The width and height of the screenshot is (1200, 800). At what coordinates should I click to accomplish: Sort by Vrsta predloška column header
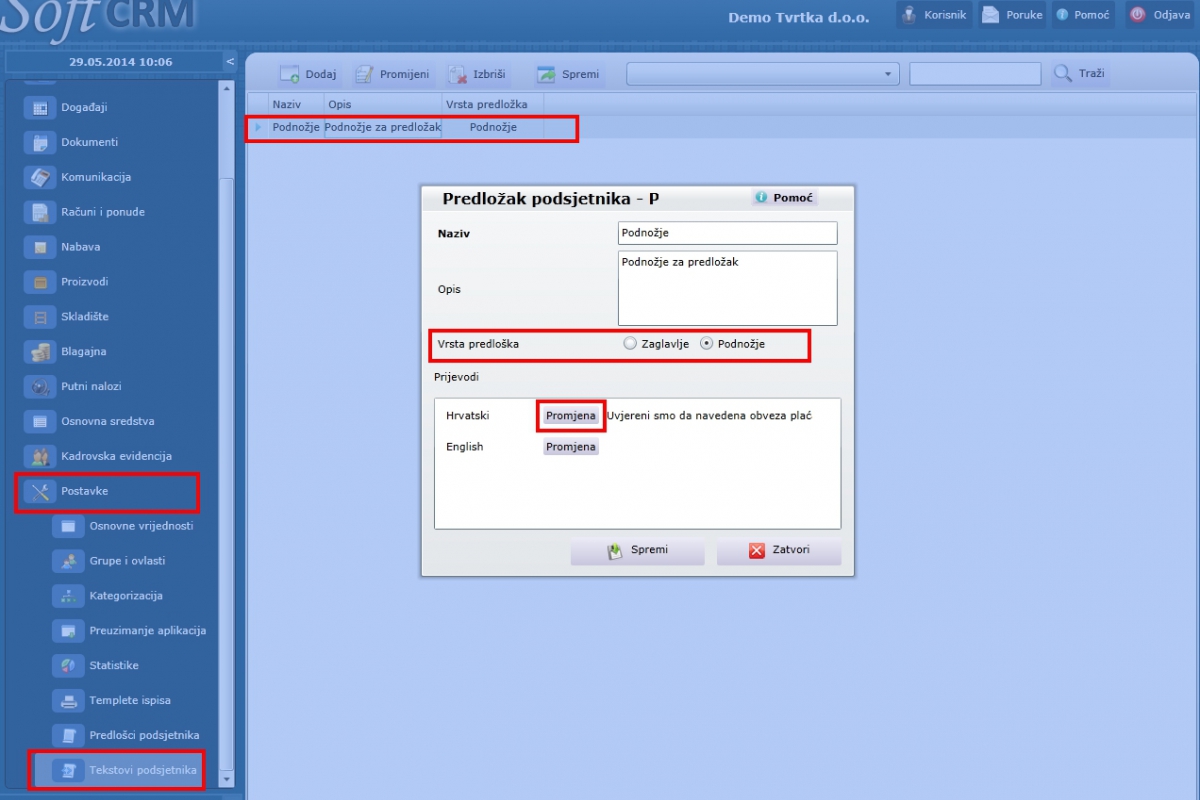click(493, 104)
